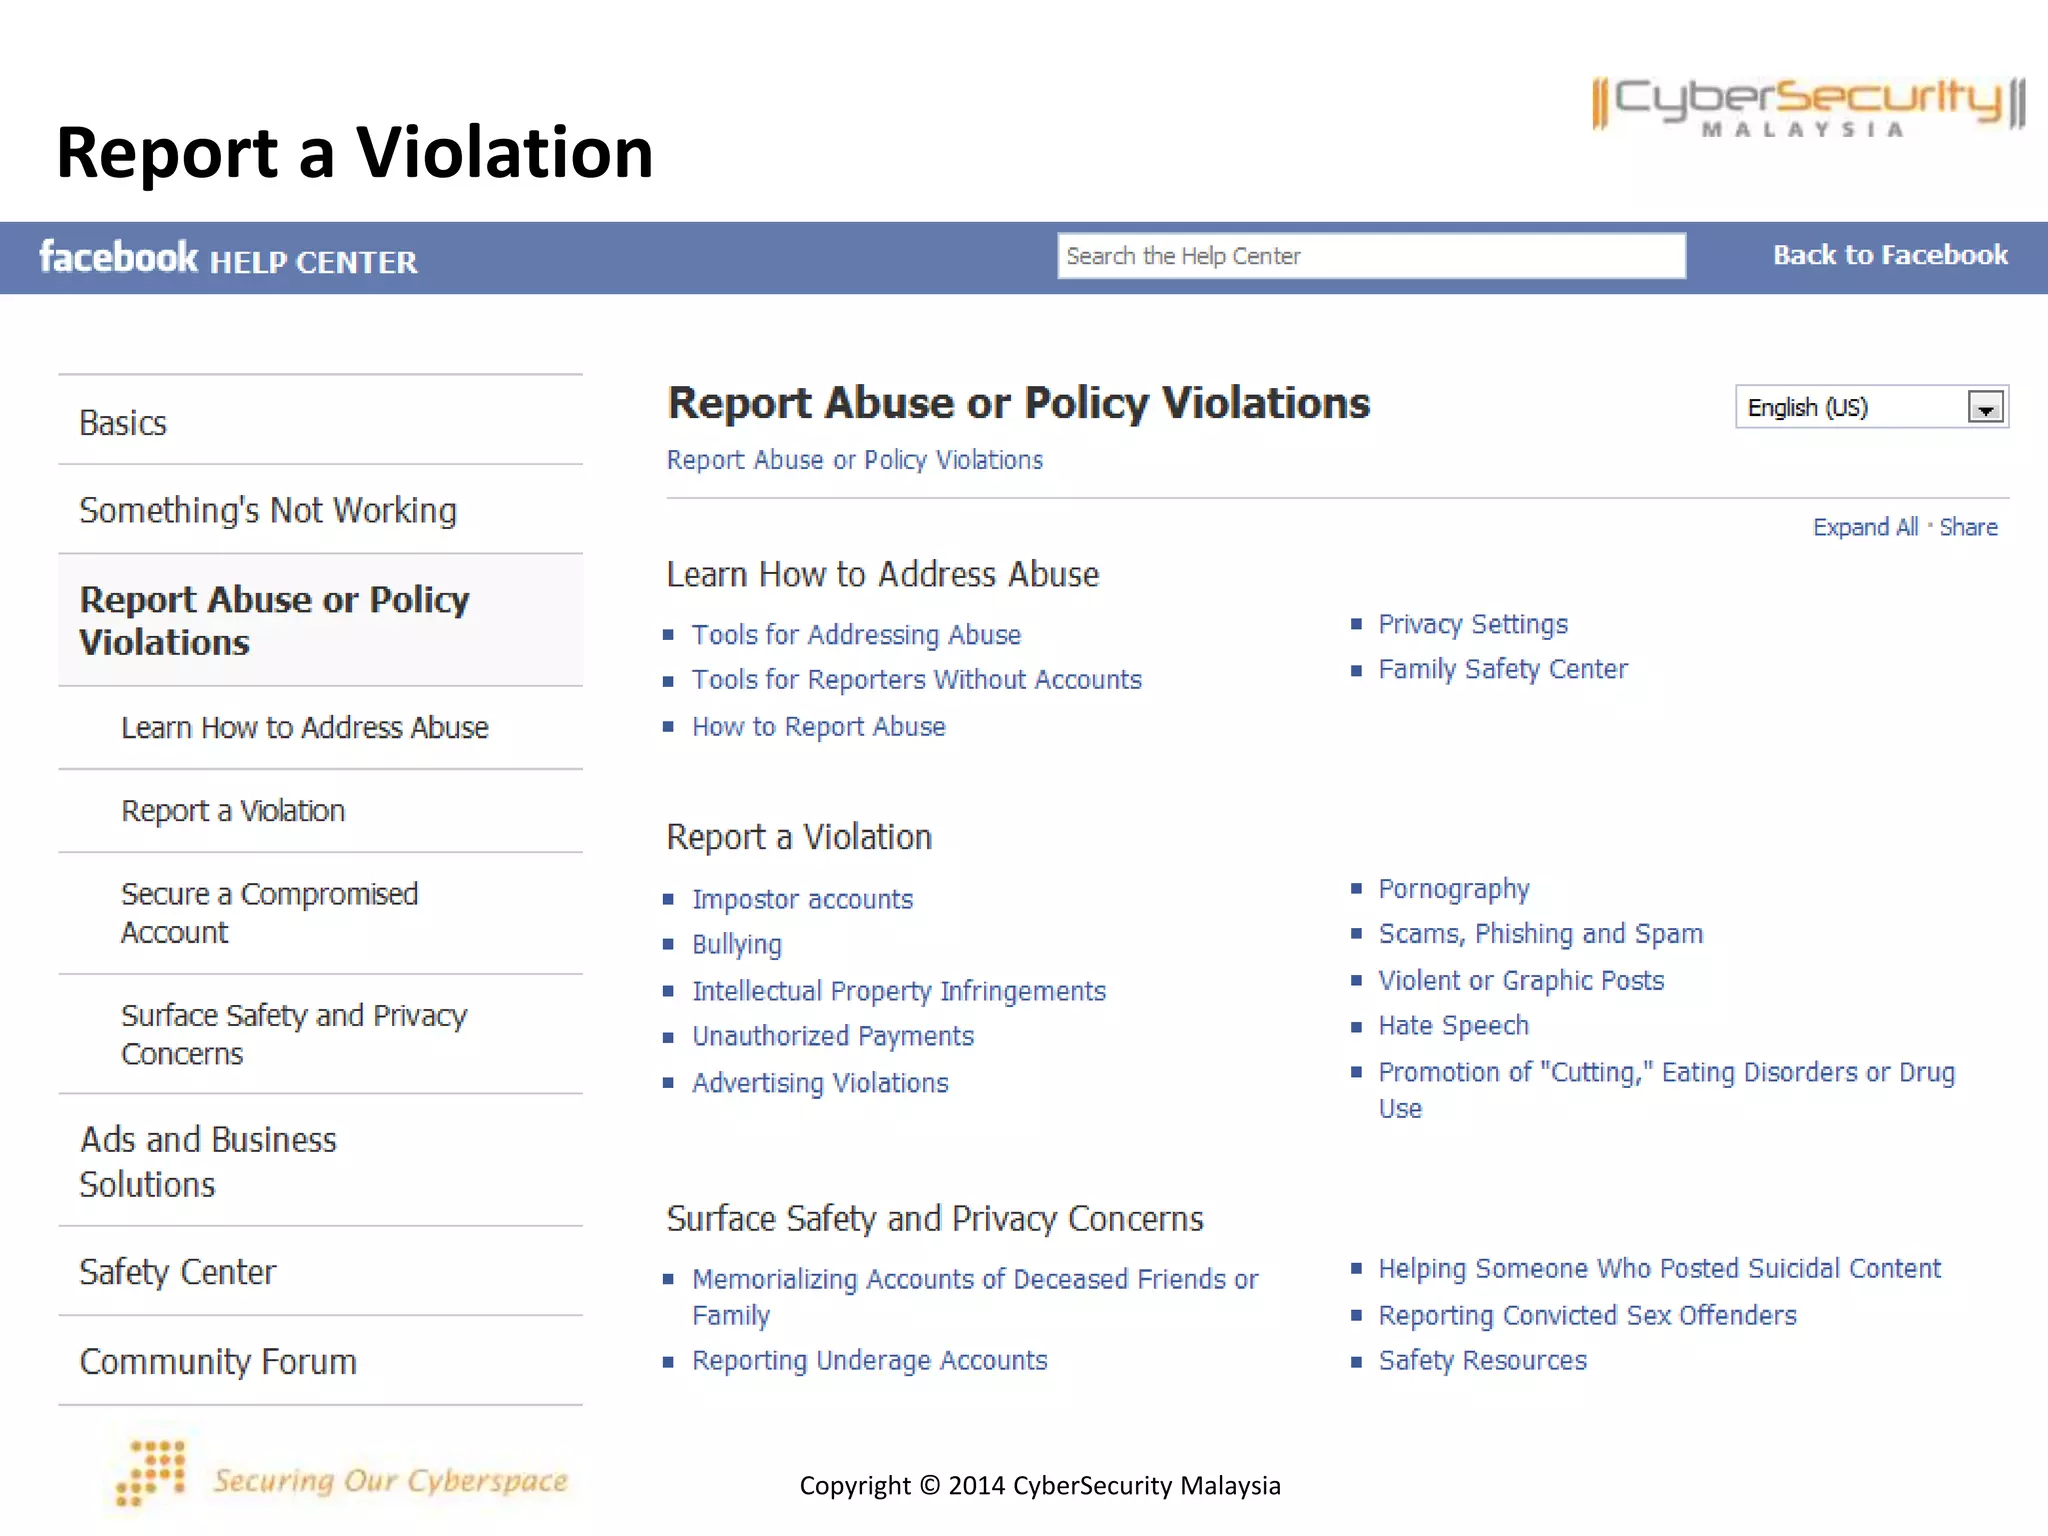This screenshot has width=2048, height=1536.
Task: Open Ads and Business Solutions section
Action: (320, 1161)
